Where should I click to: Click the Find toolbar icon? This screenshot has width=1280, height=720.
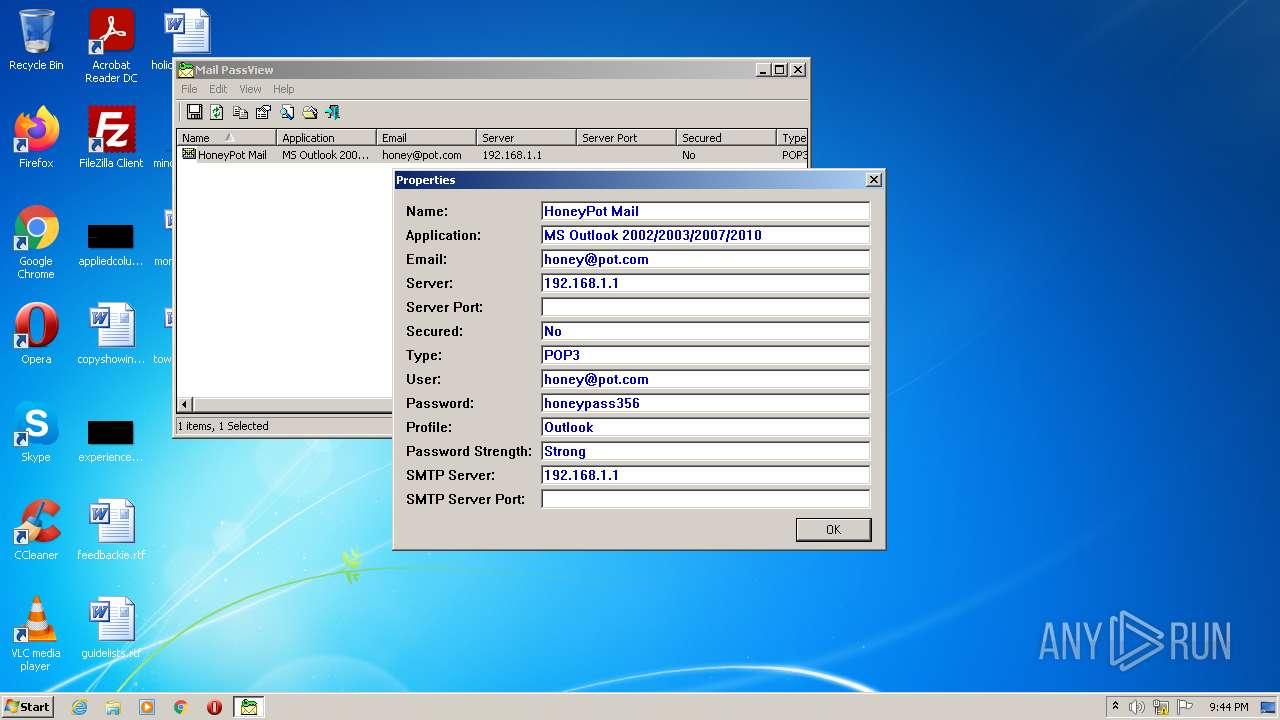pyautogui.click(x=286, y=112)
